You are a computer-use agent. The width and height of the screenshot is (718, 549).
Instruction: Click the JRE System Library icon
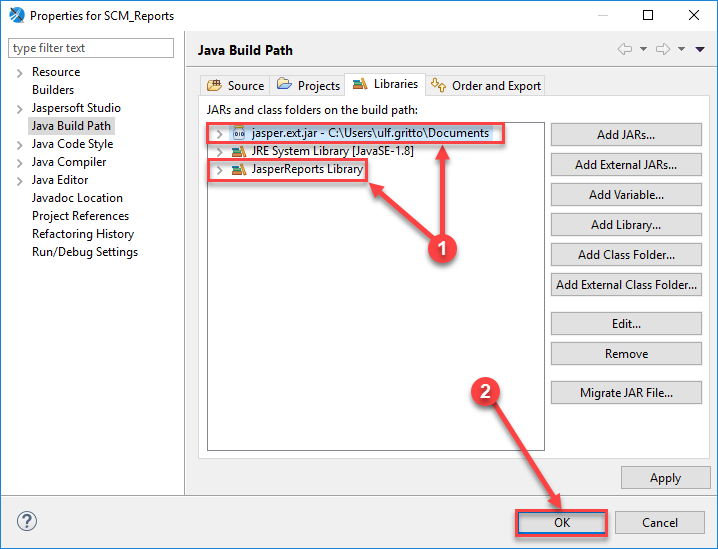[238, 151]
